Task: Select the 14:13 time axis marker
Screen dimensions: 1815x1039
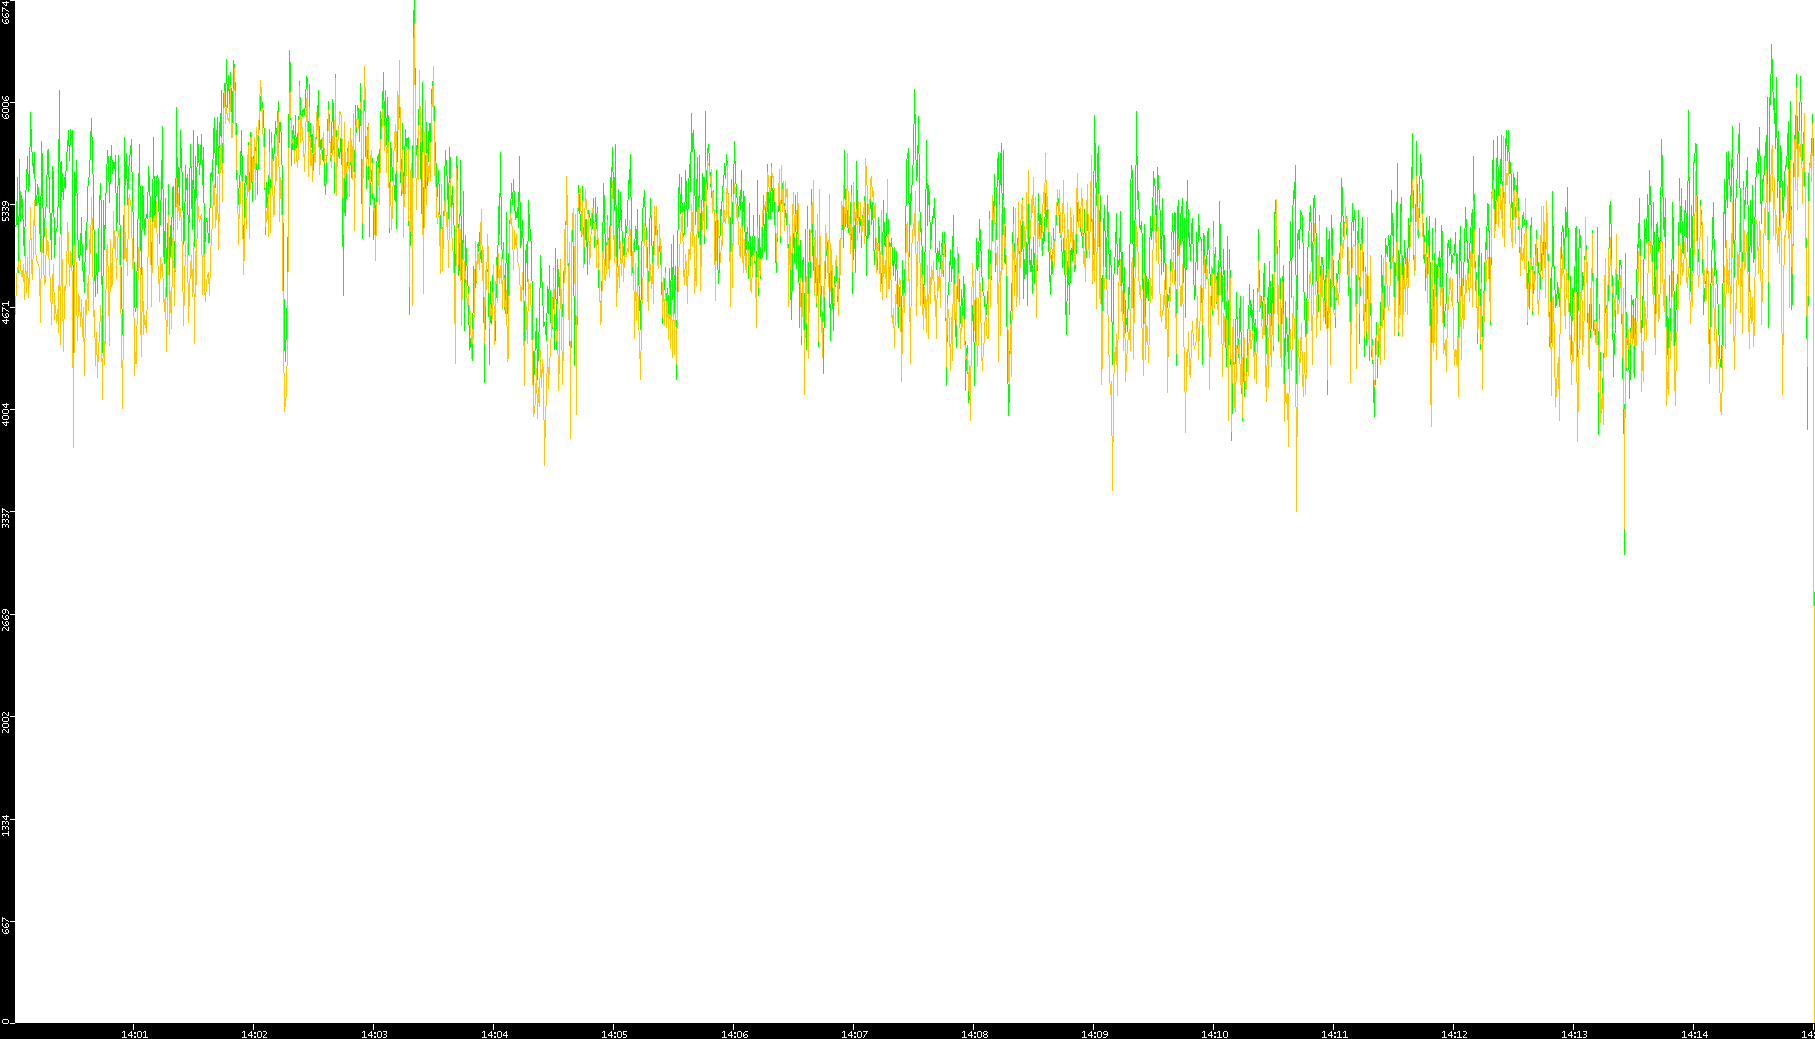Action: pyautogui.click(x=1574, y=1034)
